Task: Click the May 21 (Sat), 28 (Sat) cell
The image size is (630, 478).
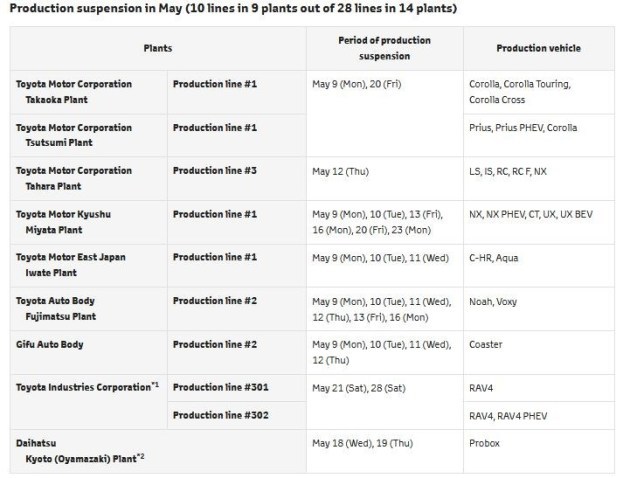Action: (385, 402)
